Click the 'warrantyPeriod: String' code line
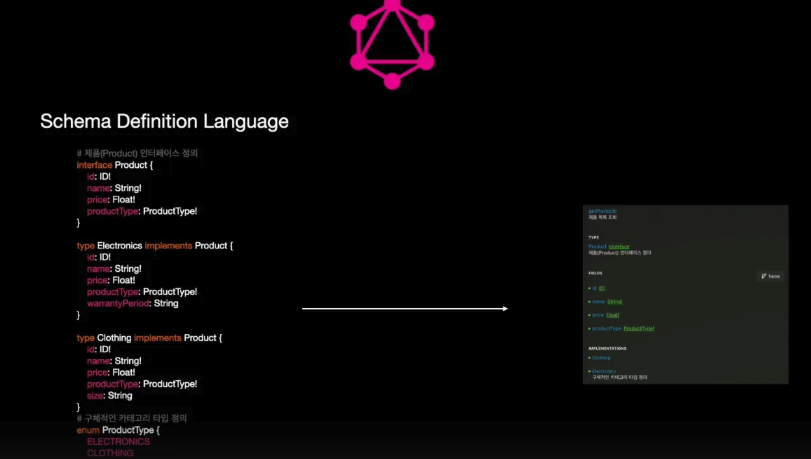This screenshot has height=459, width=811. click(x=132, y=304)
